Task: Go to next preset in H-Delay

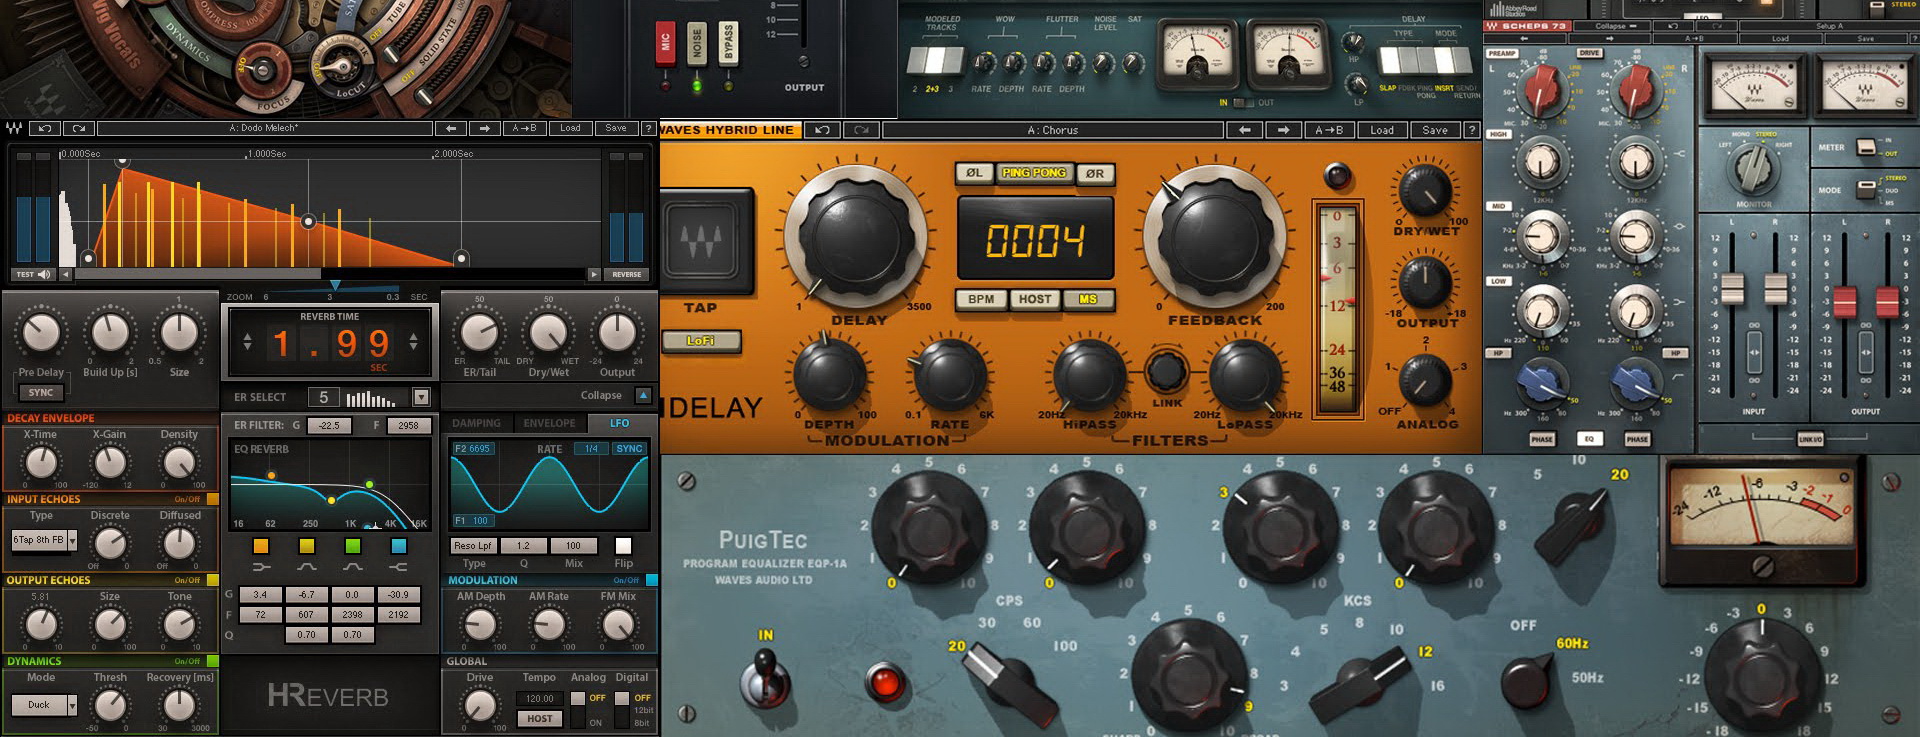Action: pos(1283,130)
